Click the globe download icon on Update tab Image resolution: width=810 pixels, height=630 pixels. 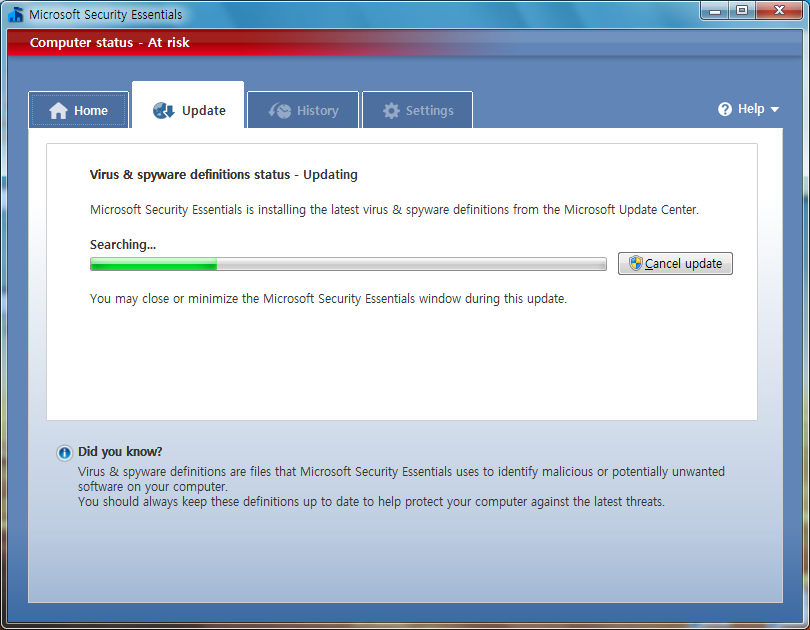click(164, 111)
